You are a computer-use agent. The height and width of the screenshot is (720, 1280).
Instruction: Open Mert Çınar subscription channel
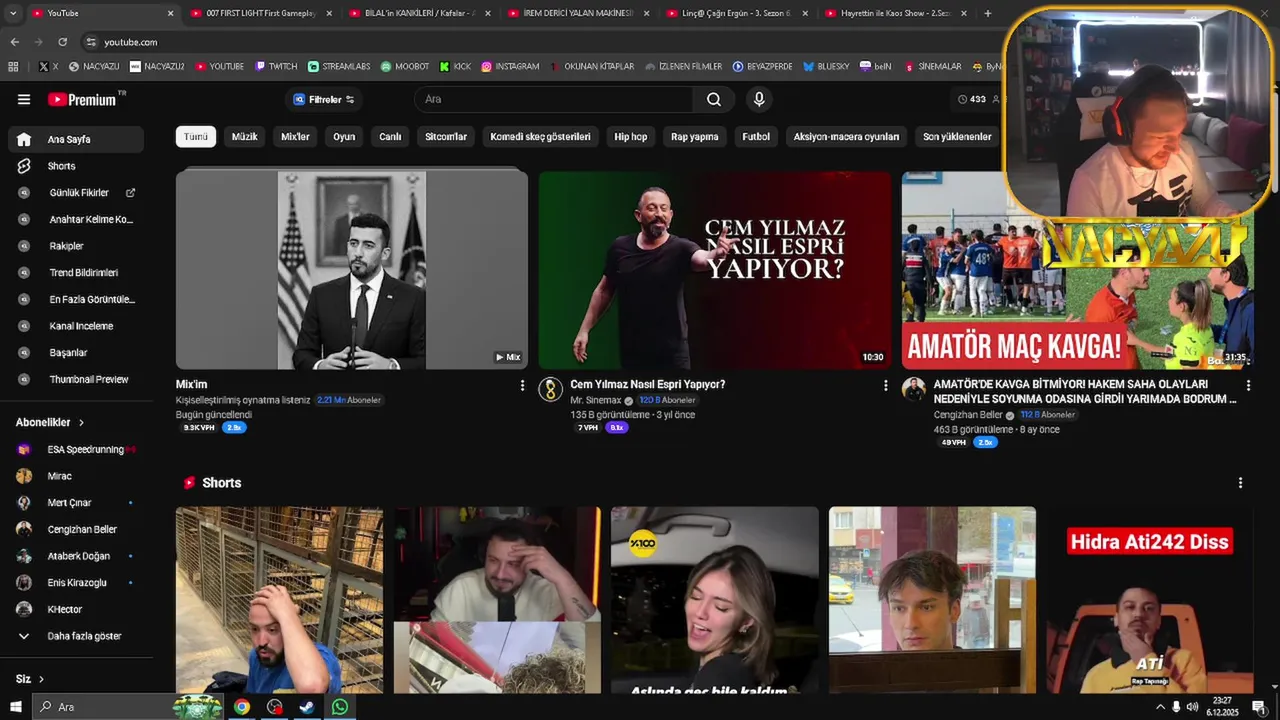(x=76, y=503)
